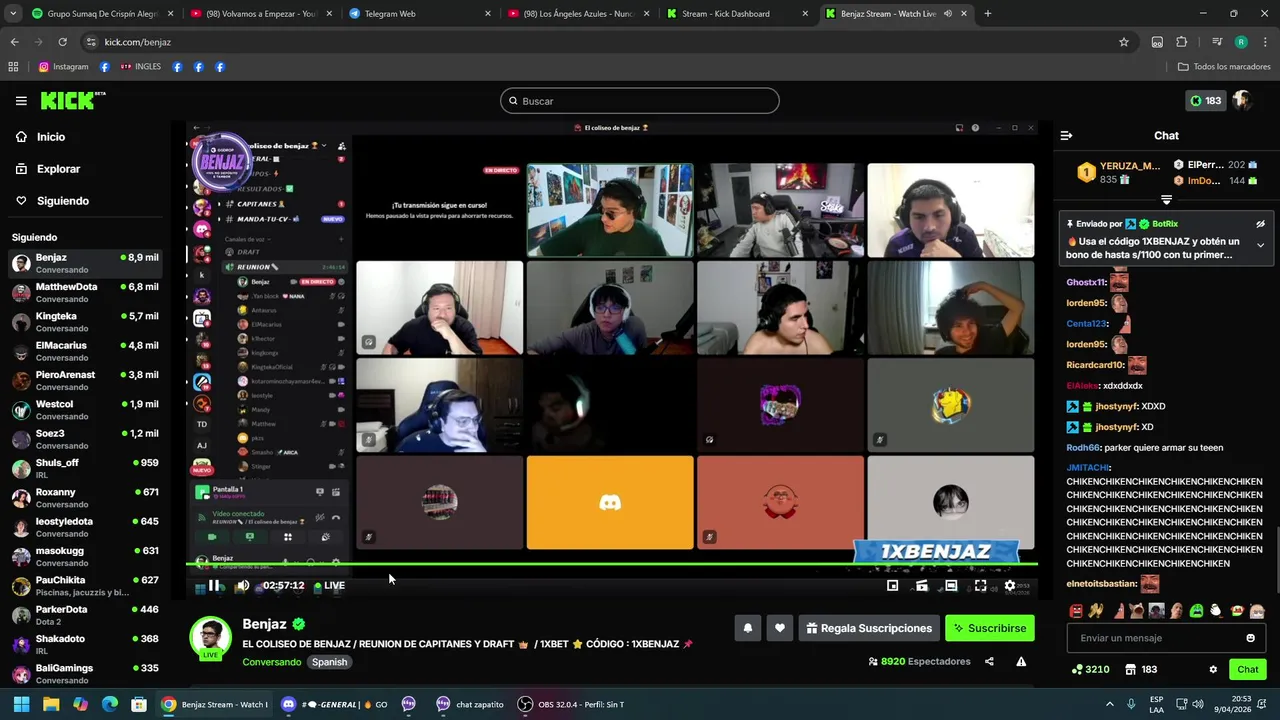The image size is (1280, 720).
Task: Click the Kick logo
Action: [72, 100]
